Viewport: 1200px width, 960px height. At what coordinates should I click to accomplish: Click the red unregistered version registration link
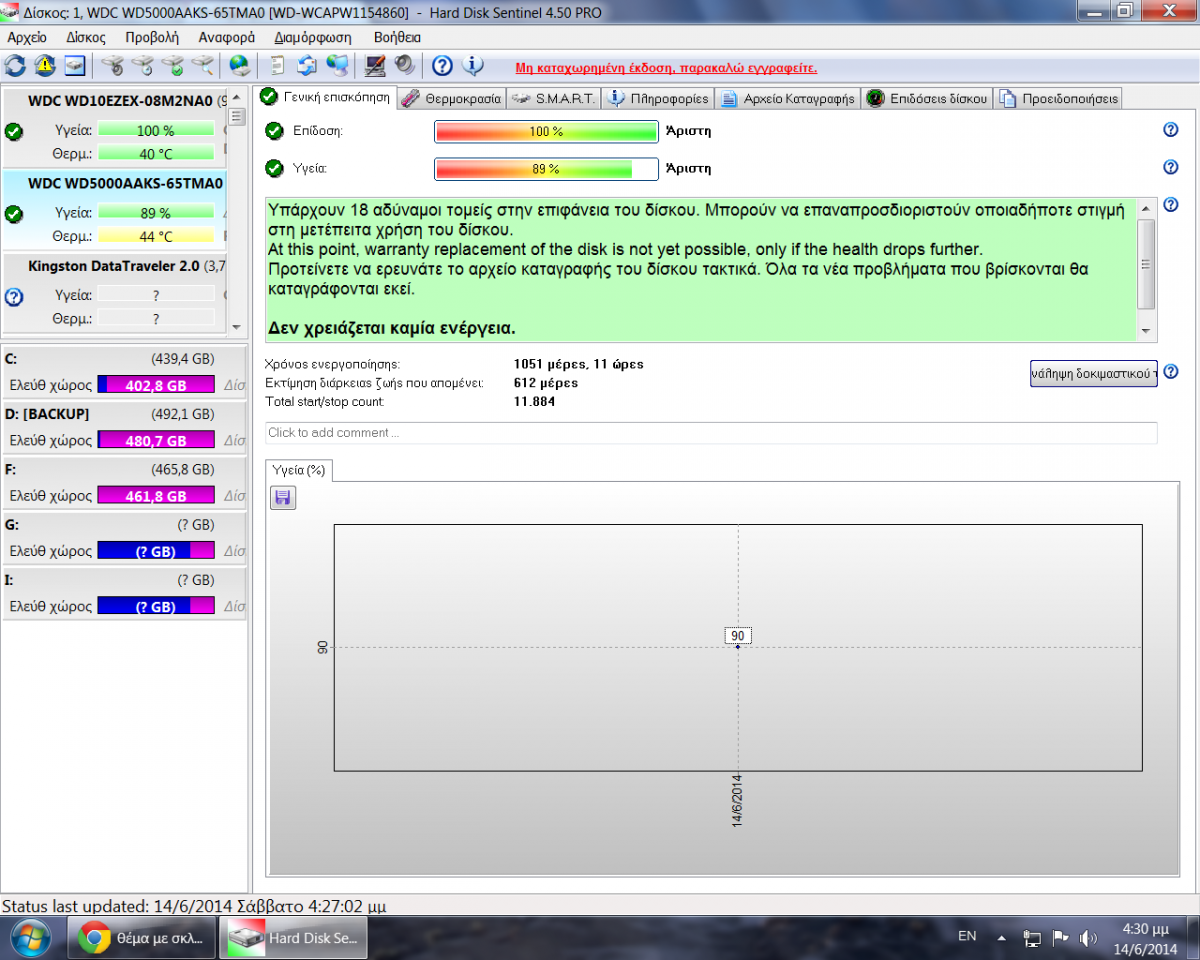[666, 68]
